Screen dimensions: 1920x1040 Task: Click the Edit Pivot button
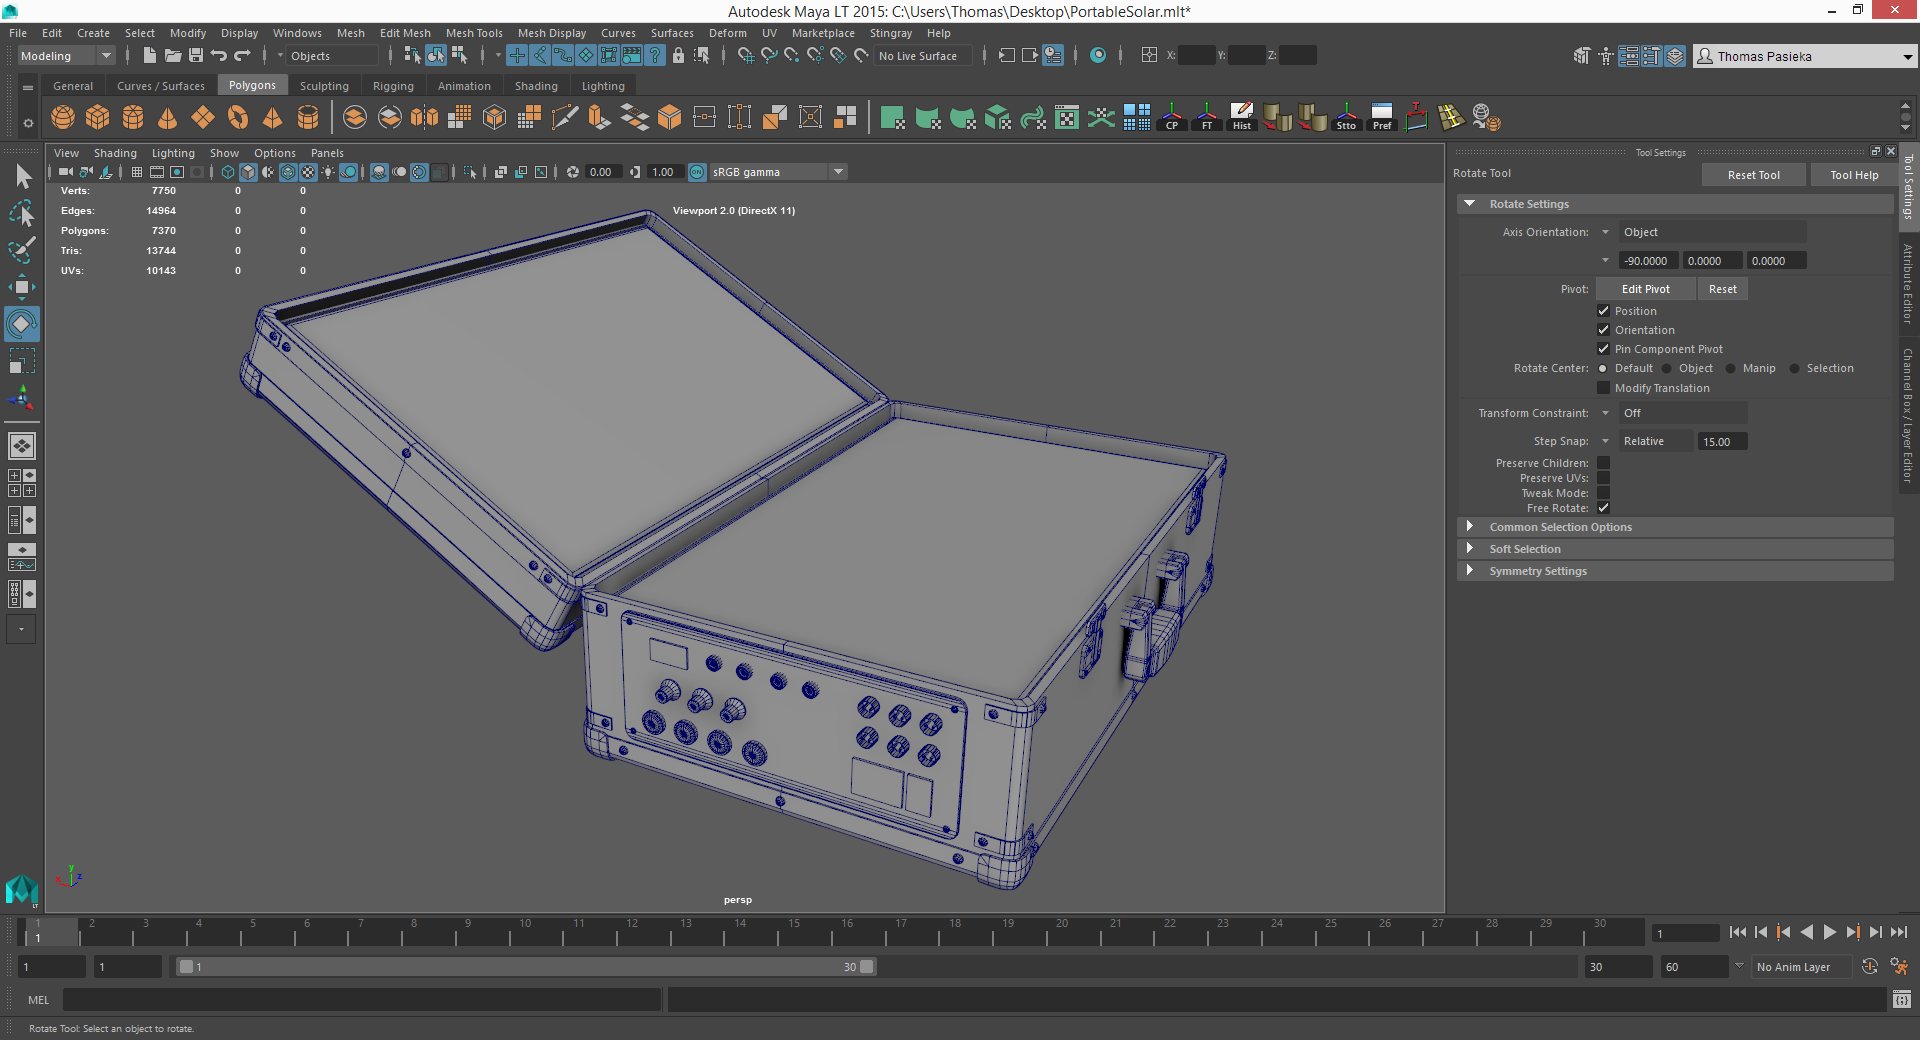pyautogui.click(x=1645, y=288)
